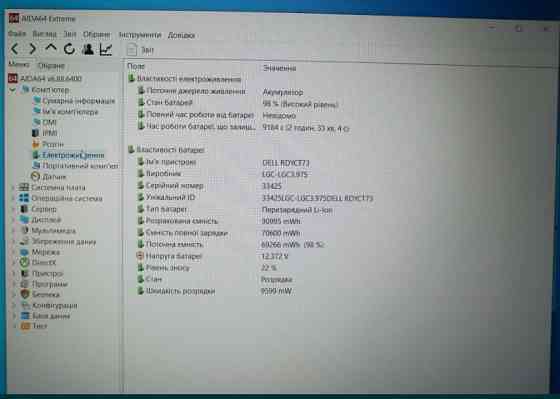This screenshot has height=399, width=560.
Task: Click the up-level arrow in the toolbar
Action: 51,48
